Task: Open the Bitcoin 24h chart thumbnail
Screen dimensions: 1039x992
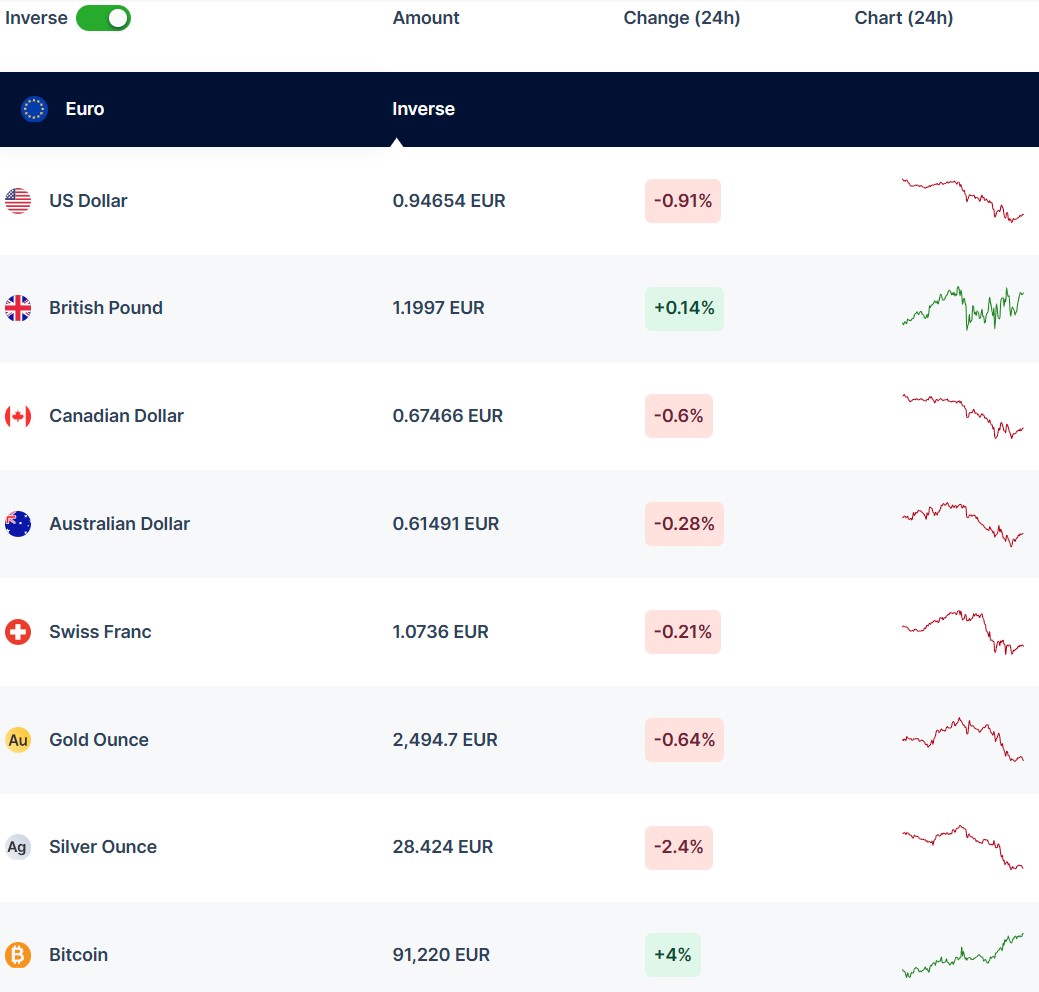Action: click(x=962, y=955)
